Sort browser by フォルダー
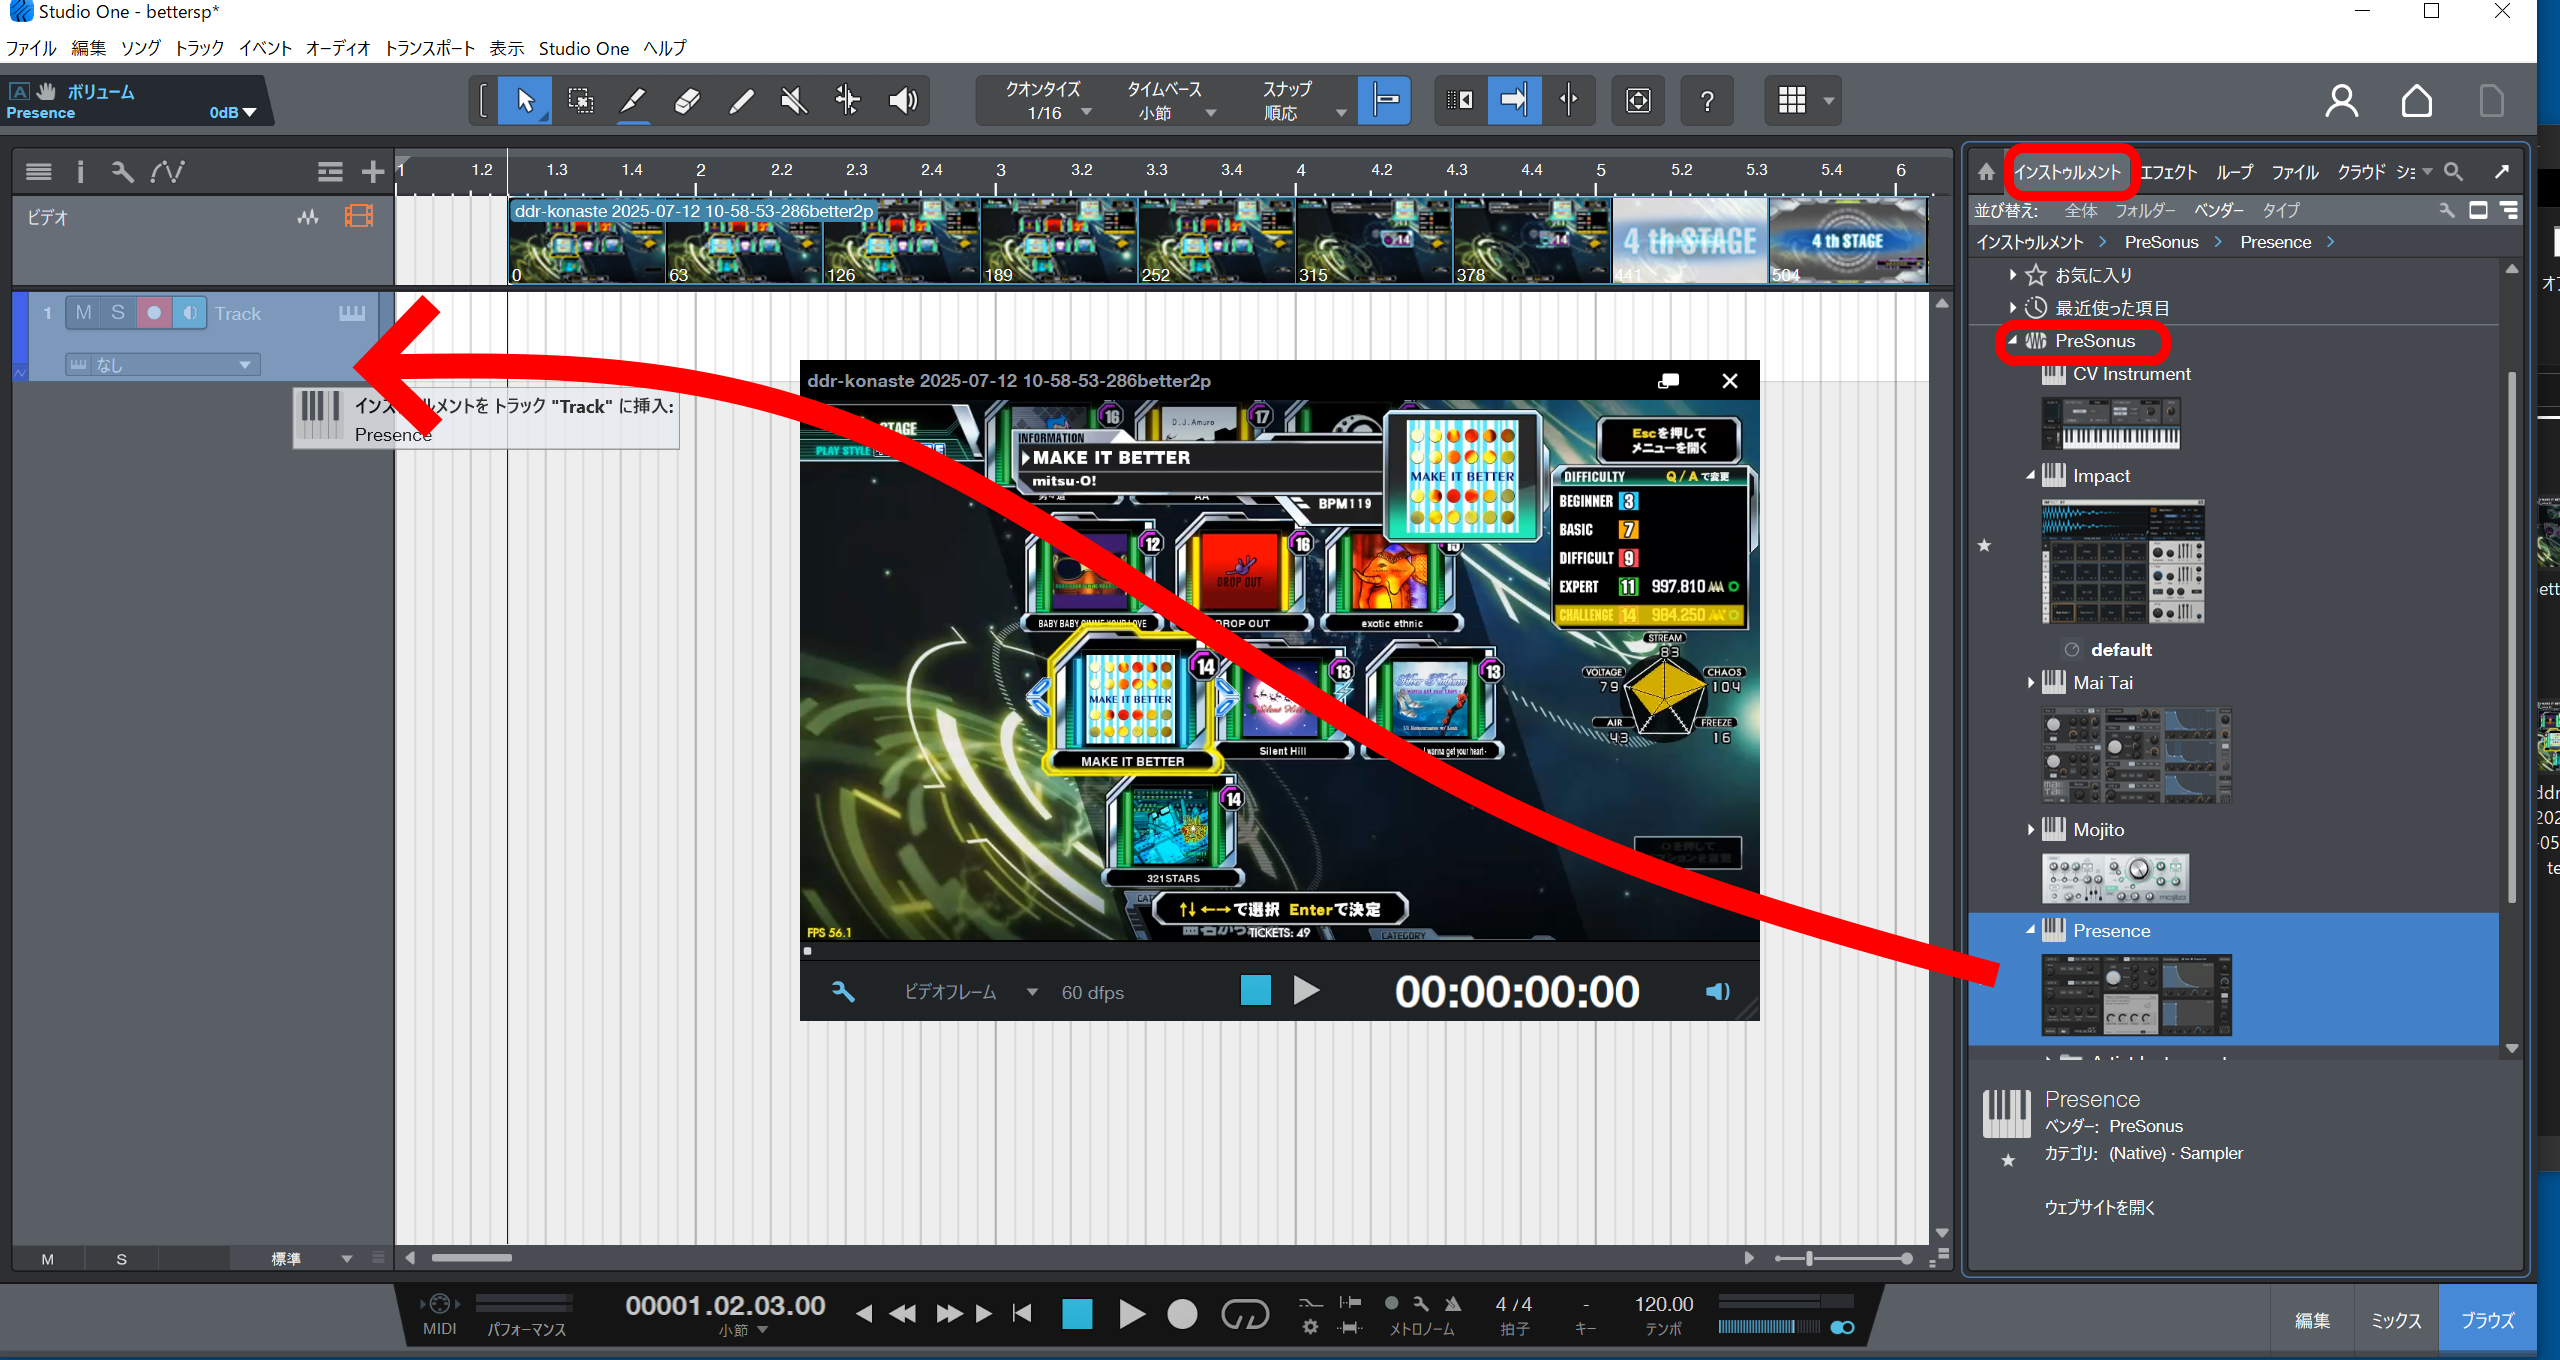 (x=2145, y=210)
